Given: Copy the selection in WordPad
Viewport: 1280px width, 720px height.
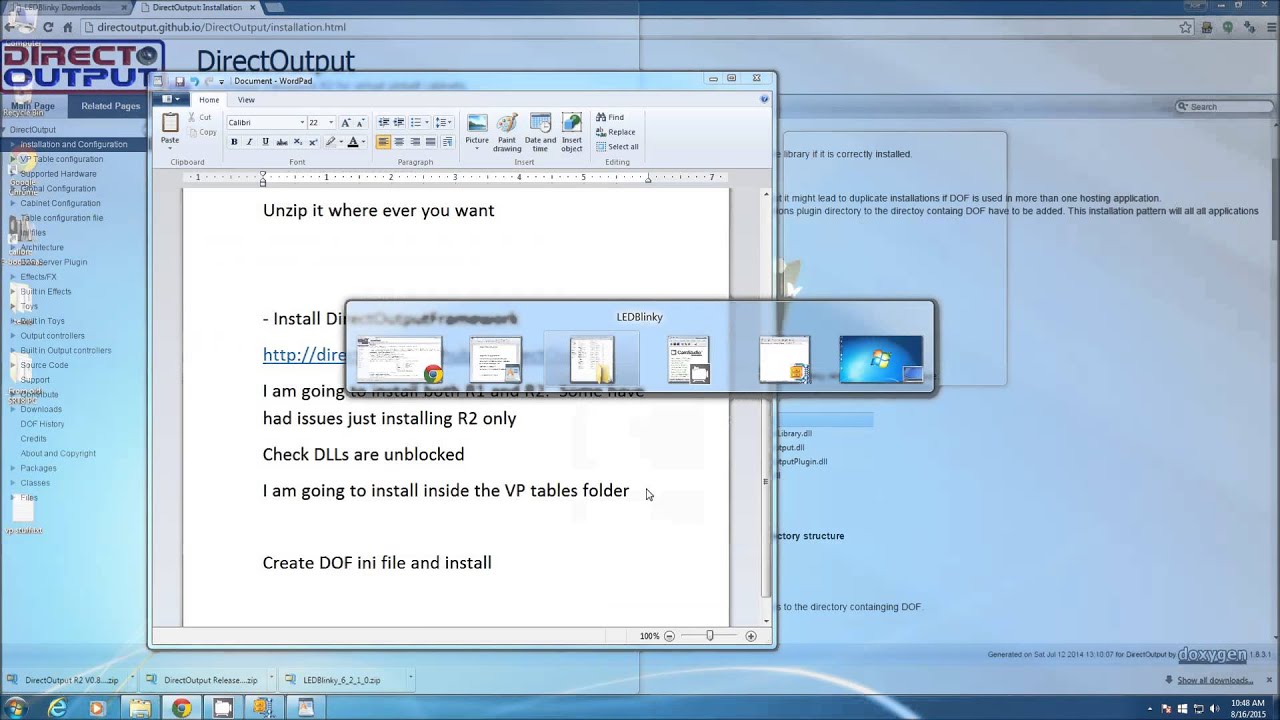Looking at the screenshot, I should (x=201, y=132).
